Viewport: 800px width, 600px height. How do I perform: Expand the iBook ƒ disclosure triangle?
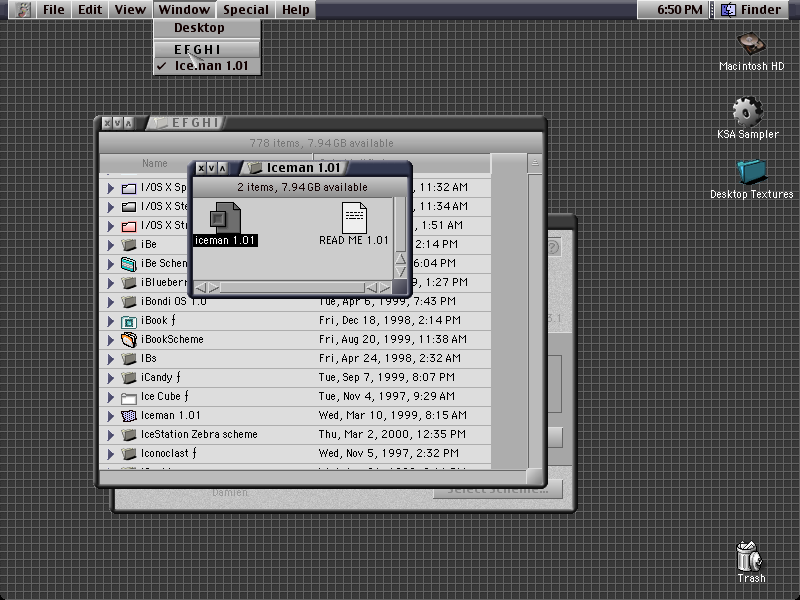[110, 321]
